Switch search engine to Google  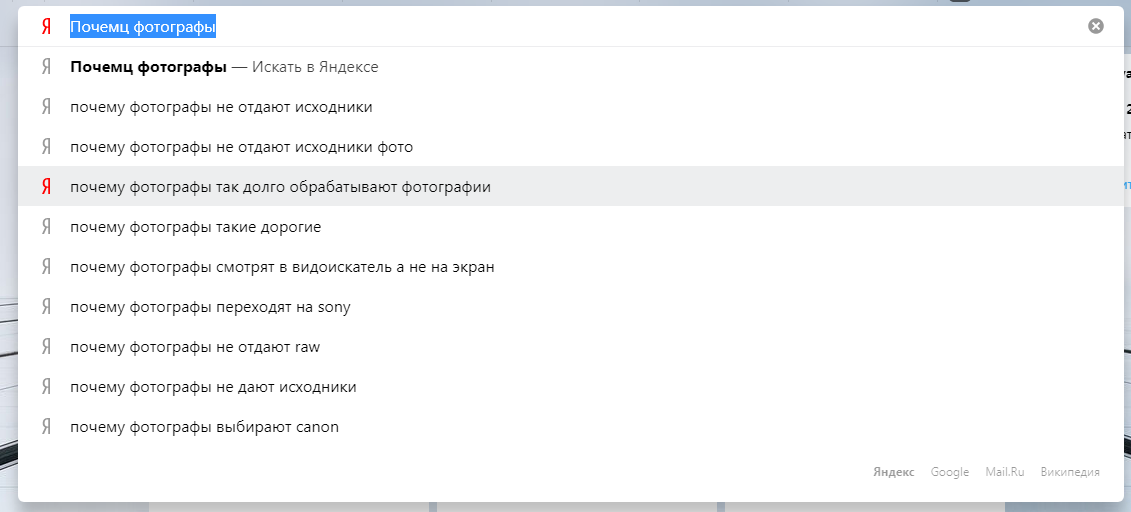point(950,472)
